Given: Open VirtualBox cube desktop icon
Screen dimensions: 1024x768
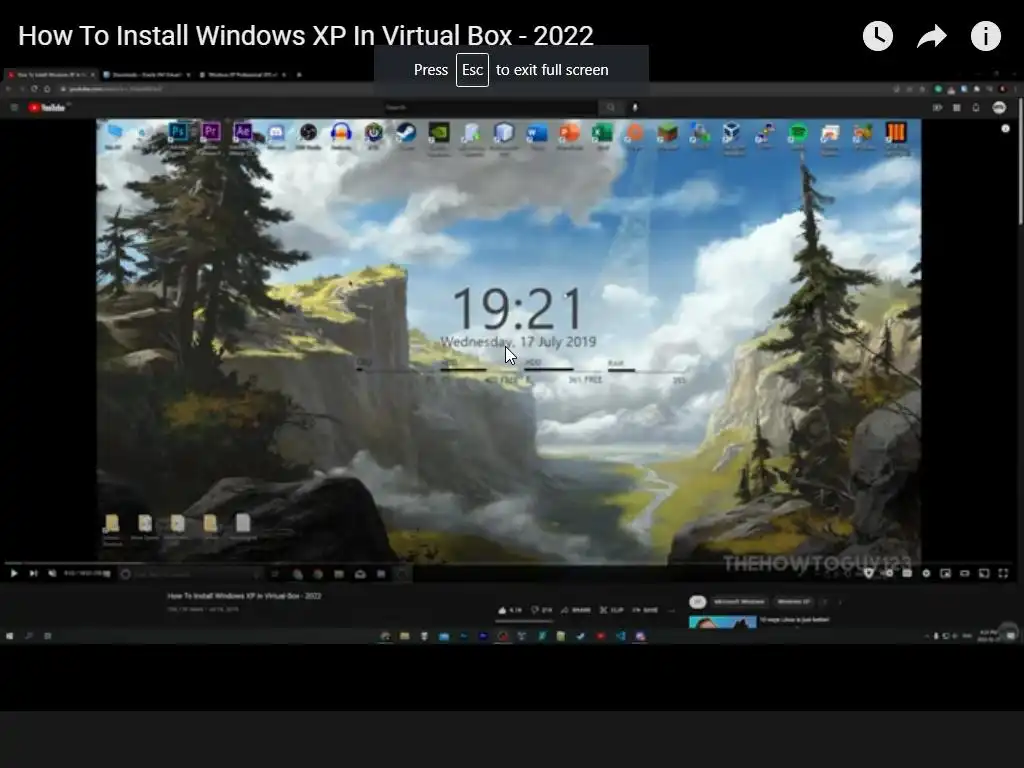Looking at the screenshot, I should tap(732, 133).
